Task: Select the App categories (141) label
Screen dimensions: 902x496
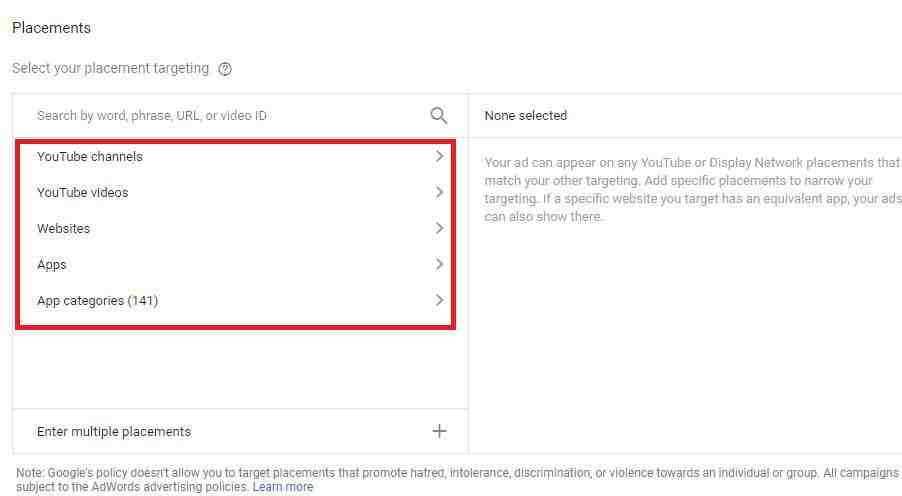Action: click(97, 300)
